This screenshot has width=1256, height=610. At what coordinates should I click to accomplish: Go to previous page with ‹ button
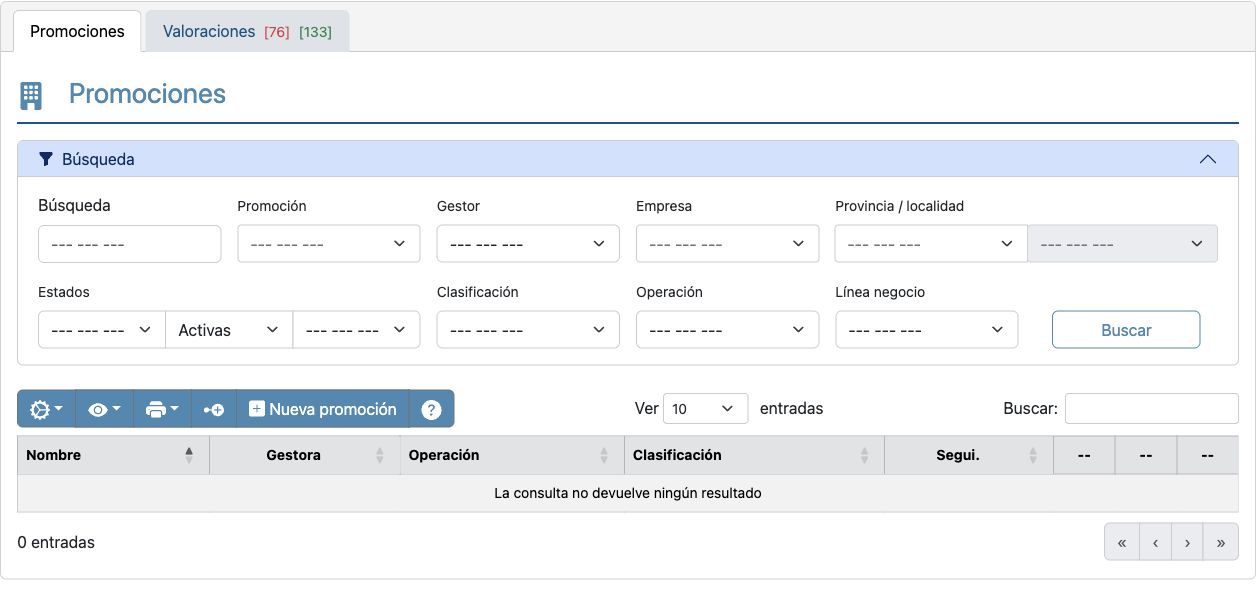click(x=1155, y=543)
